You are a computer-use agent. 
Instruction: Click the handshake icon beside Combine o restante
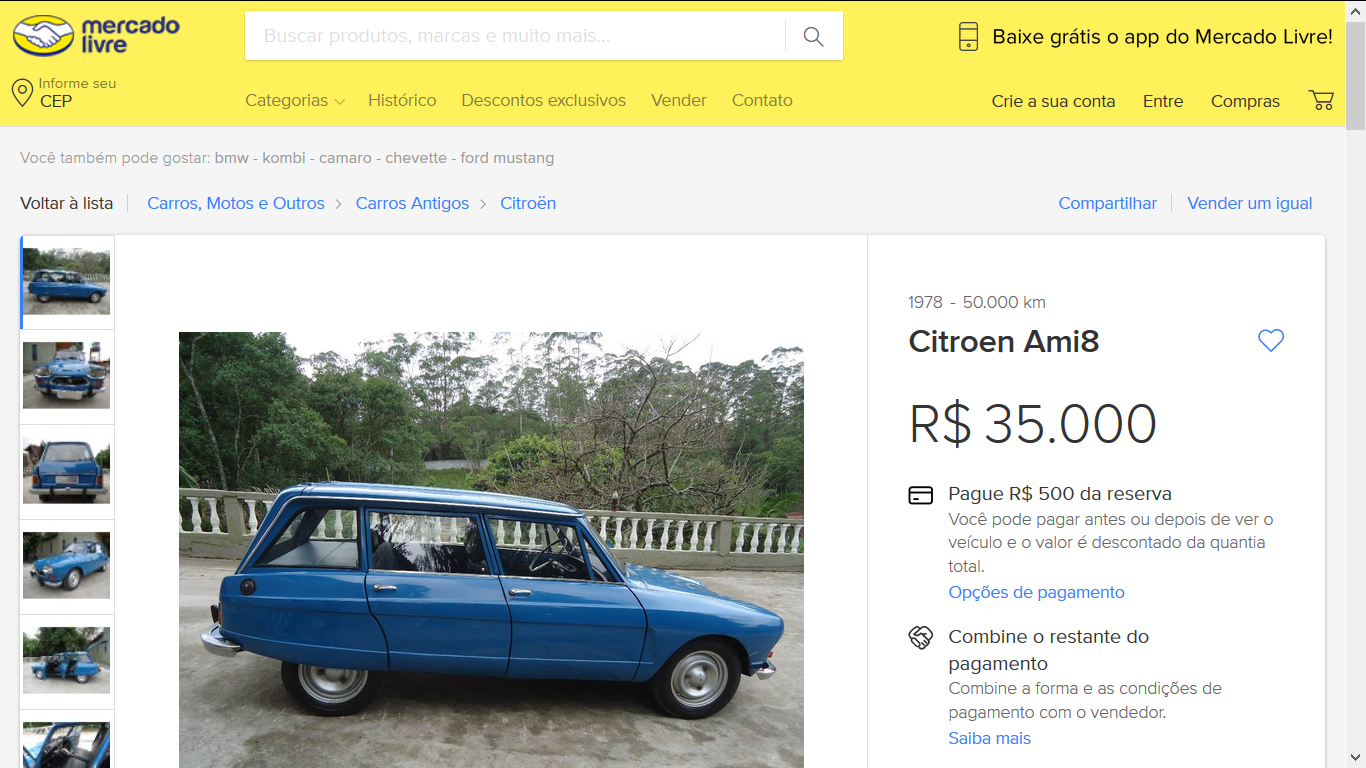(x=921, y=637)
